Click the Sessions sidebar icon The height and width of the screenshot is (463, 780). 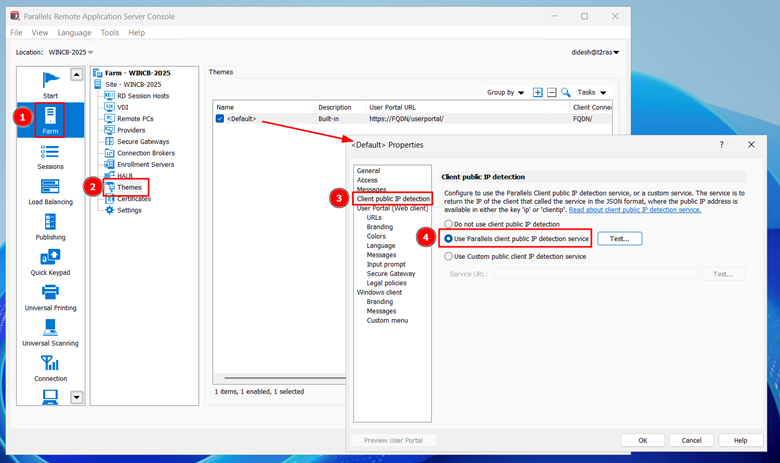[50, 157]
